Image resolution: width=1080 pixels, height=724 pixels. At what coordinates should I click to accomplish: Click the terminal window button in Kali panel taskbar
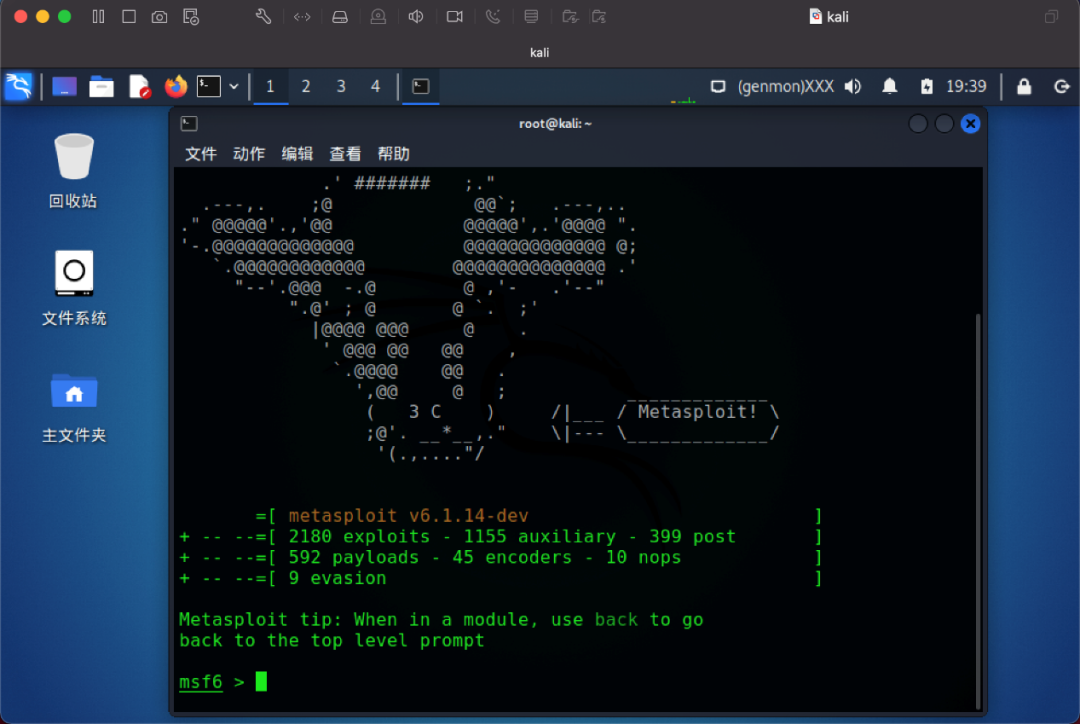point(420,87)
